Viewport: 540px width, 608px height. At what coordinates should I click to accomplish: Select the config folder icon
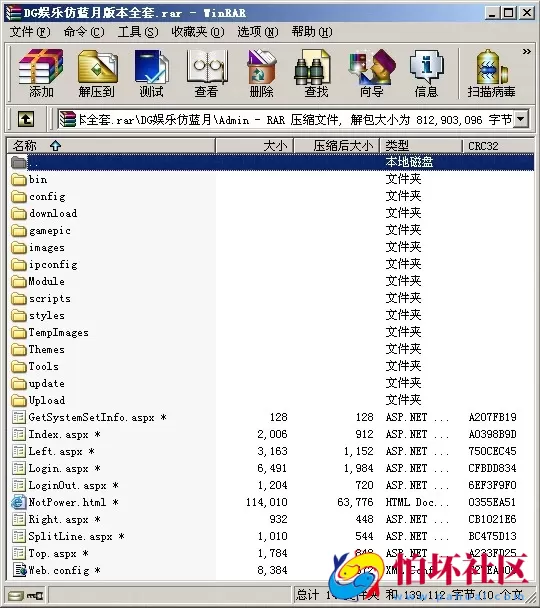click(x=19, y=197)
